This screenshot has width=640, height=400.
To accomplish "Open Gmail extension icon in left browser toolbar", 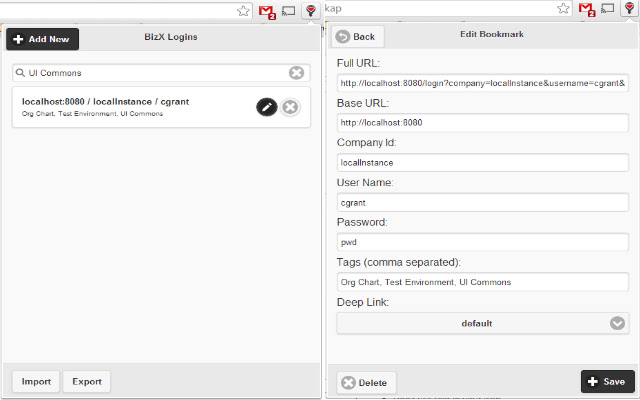I will 267,11.
